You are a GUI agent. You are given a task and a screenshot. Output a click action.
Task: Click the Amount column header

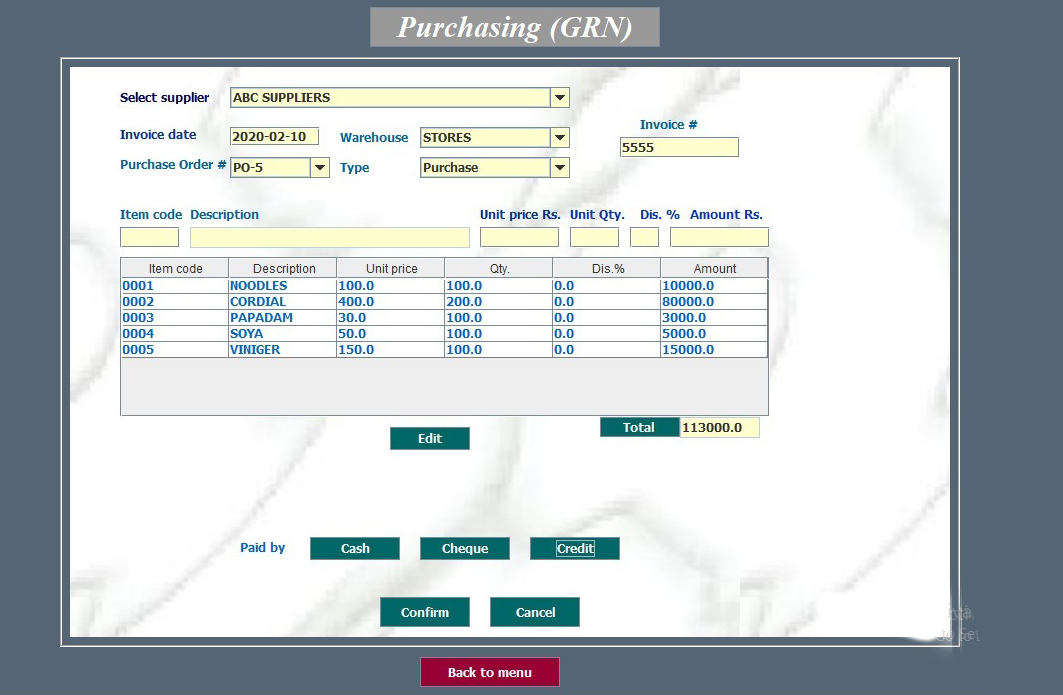pos(715,269)
